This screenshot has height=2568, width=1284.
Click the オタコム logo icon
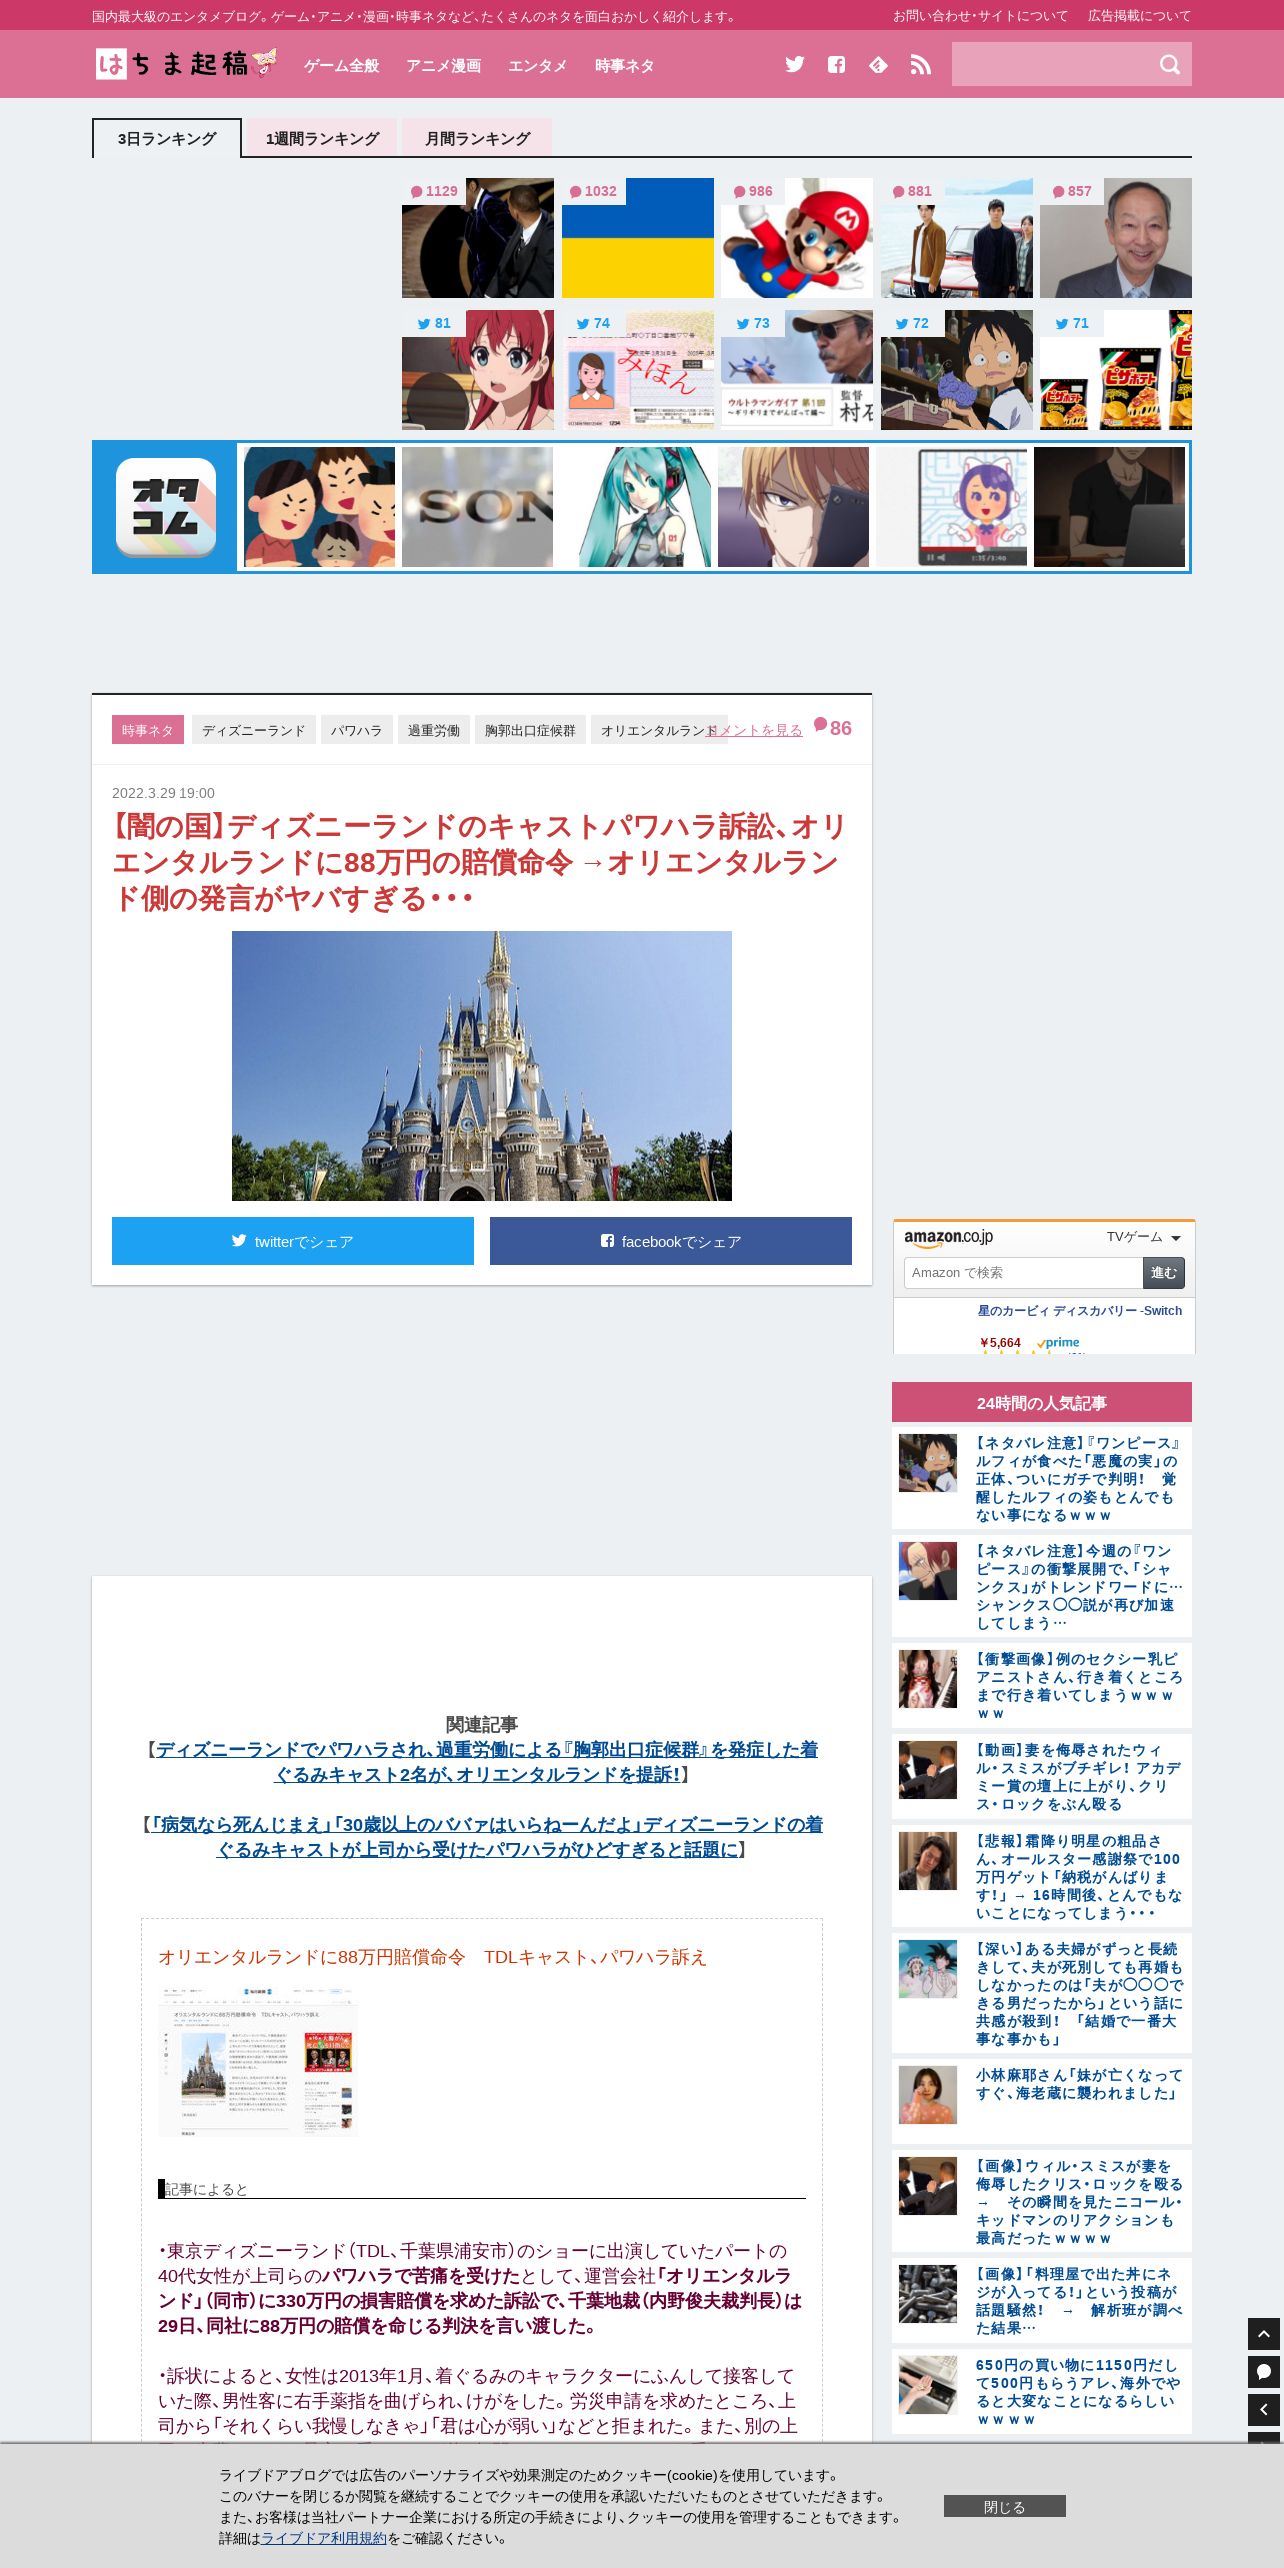tap(166, 507)
